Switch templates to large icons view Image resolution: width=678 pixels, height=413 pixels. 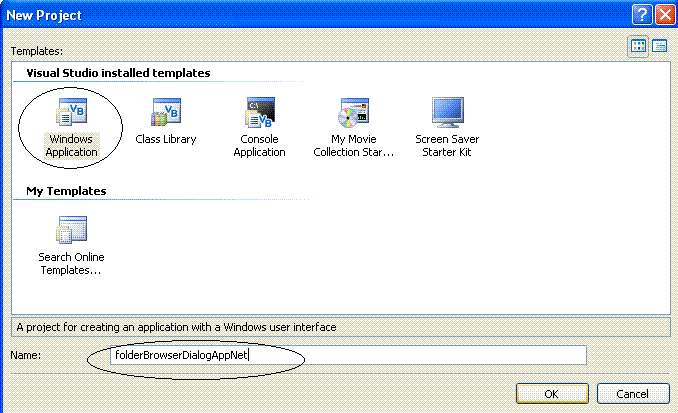(638, 46)
